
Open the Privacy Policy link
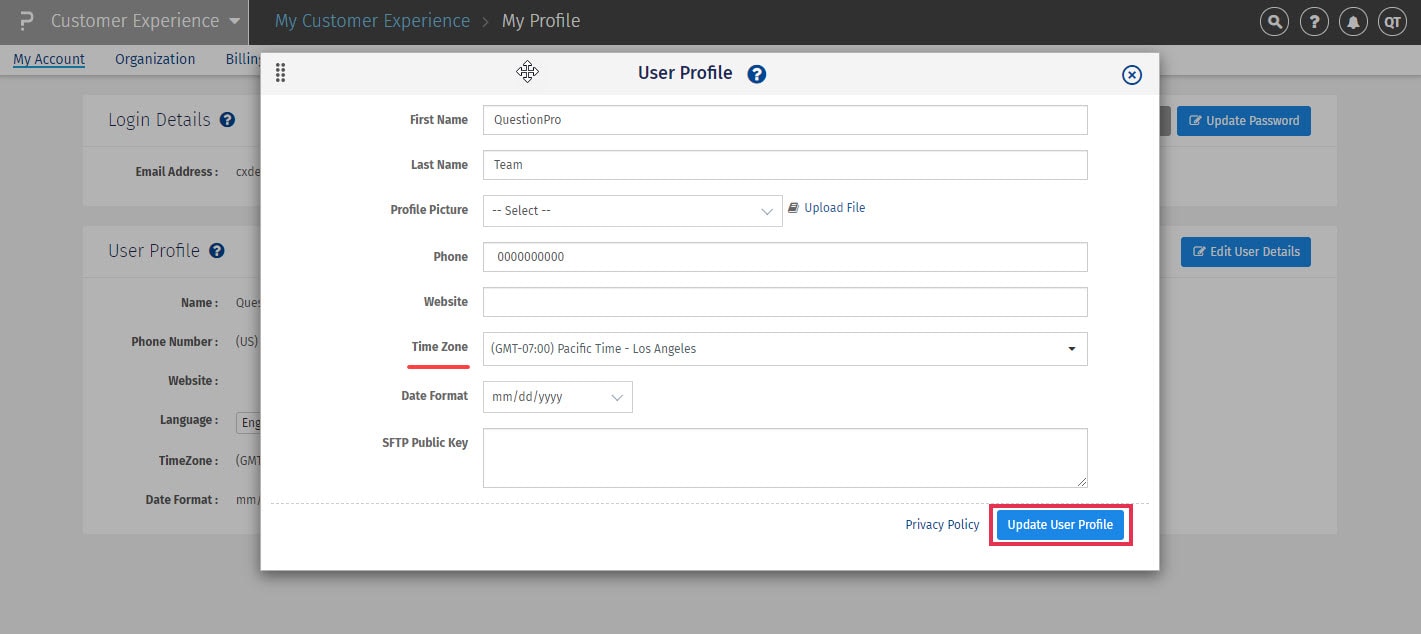[942, 525]
